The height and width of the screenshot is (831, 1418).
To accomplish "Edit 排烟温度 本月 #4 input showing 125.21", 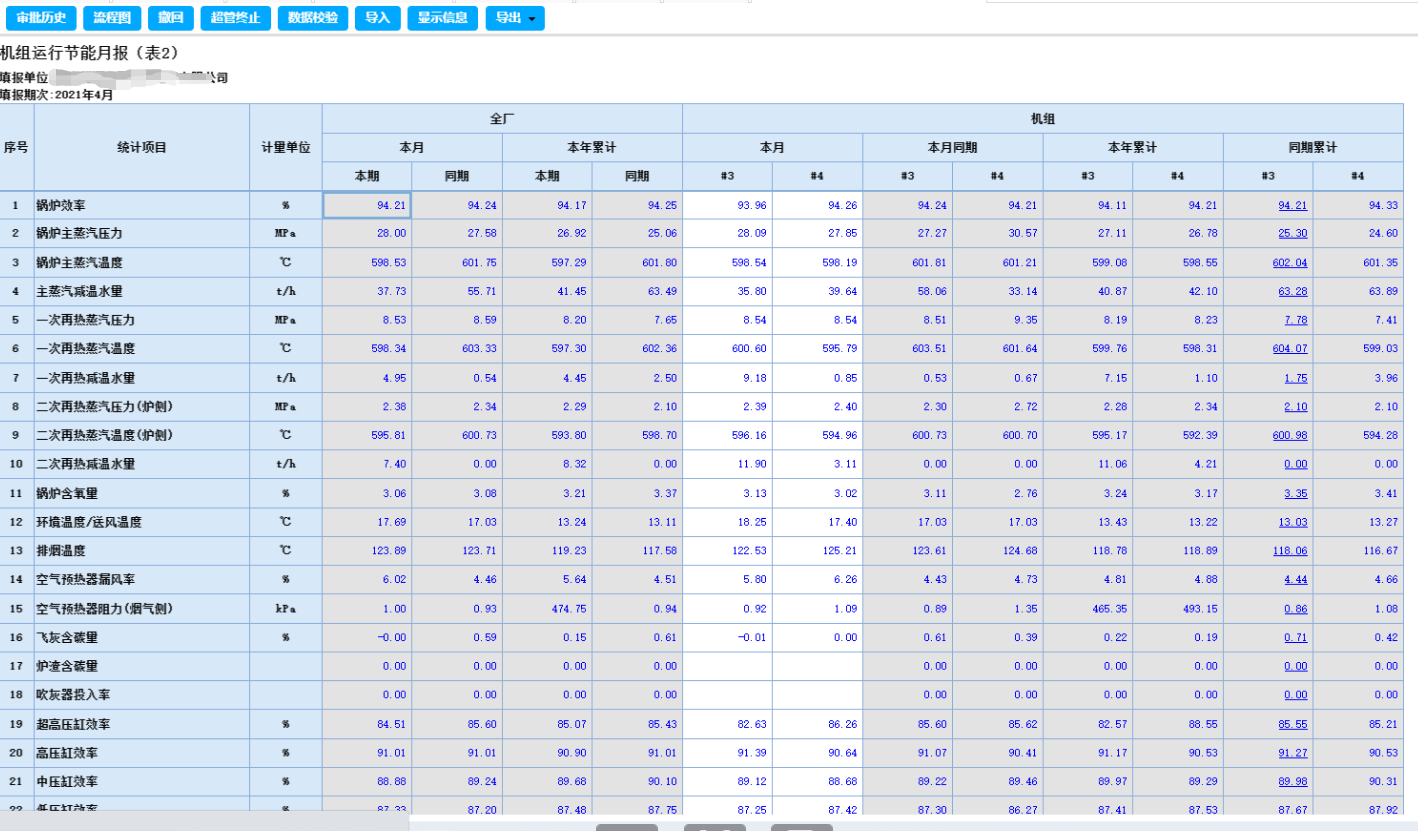I will 817,551.
